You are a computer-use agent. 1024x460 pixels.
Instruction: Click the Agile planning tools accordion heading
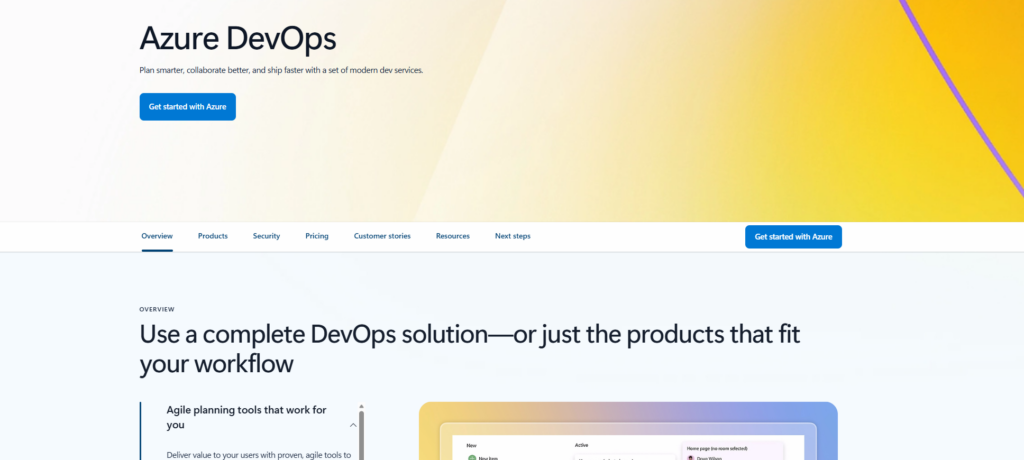click(246, 417)
